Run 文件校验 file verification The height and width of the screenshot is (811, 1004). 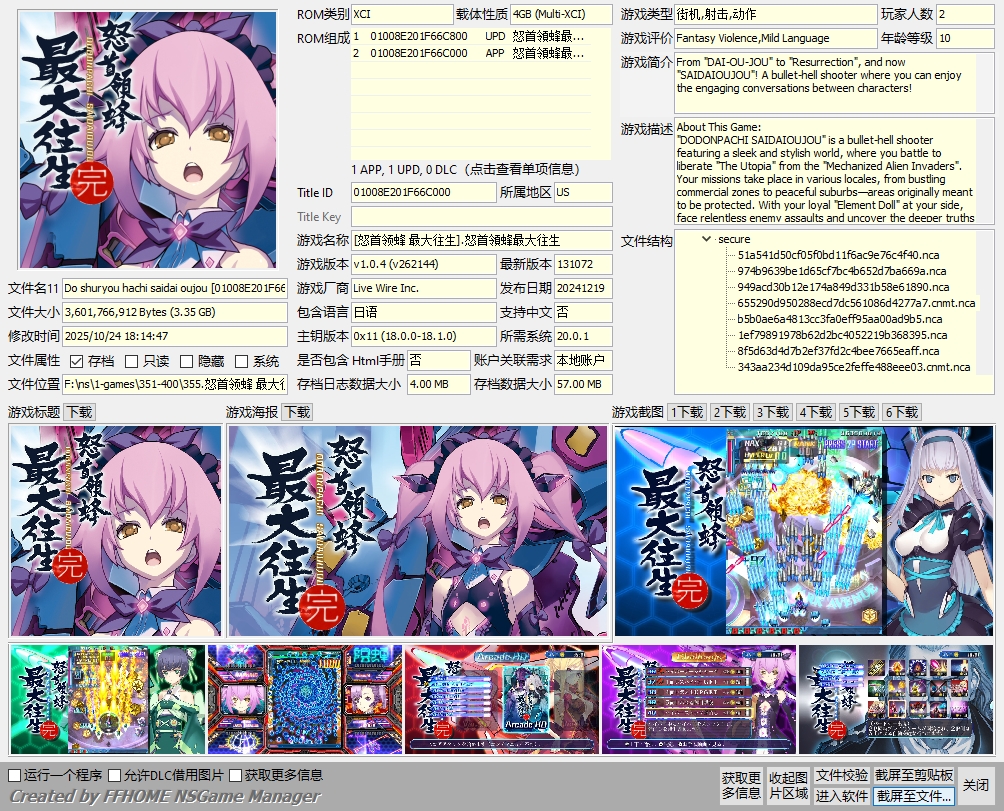(841, 775)
